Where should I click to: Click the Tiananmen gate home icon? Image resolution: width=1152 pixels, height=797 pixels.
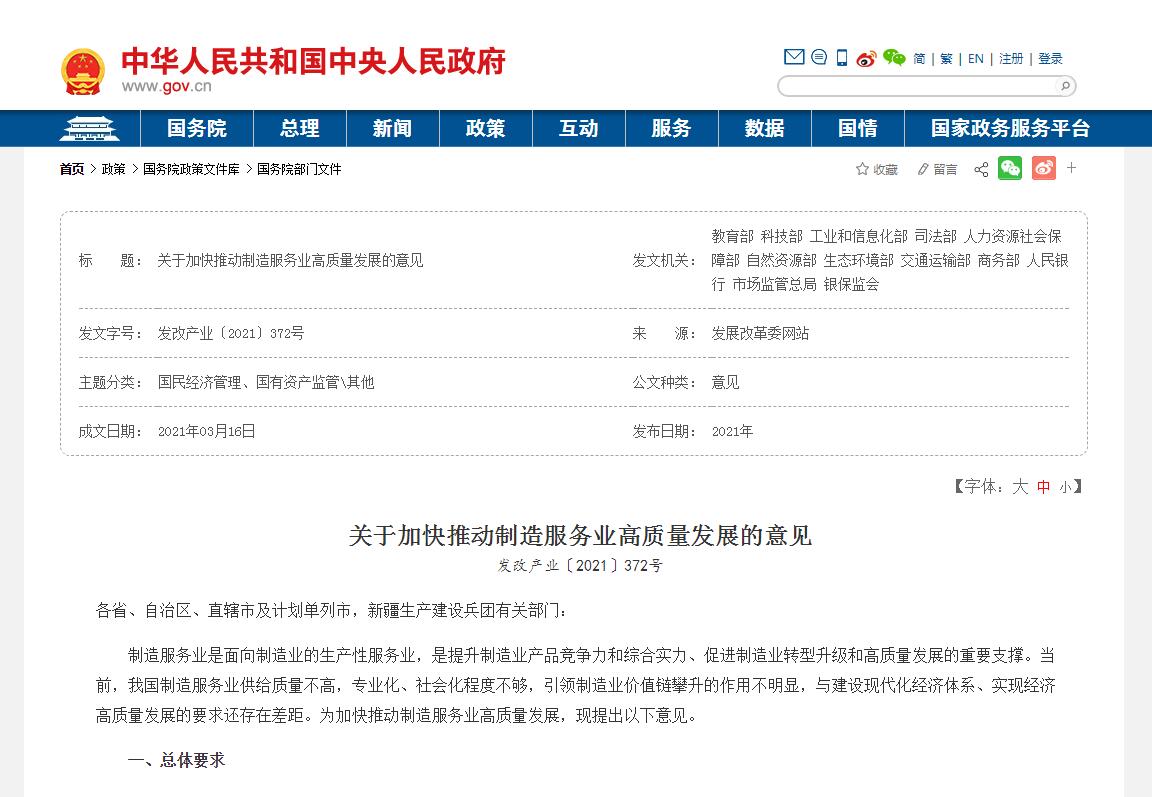point(90,129)
